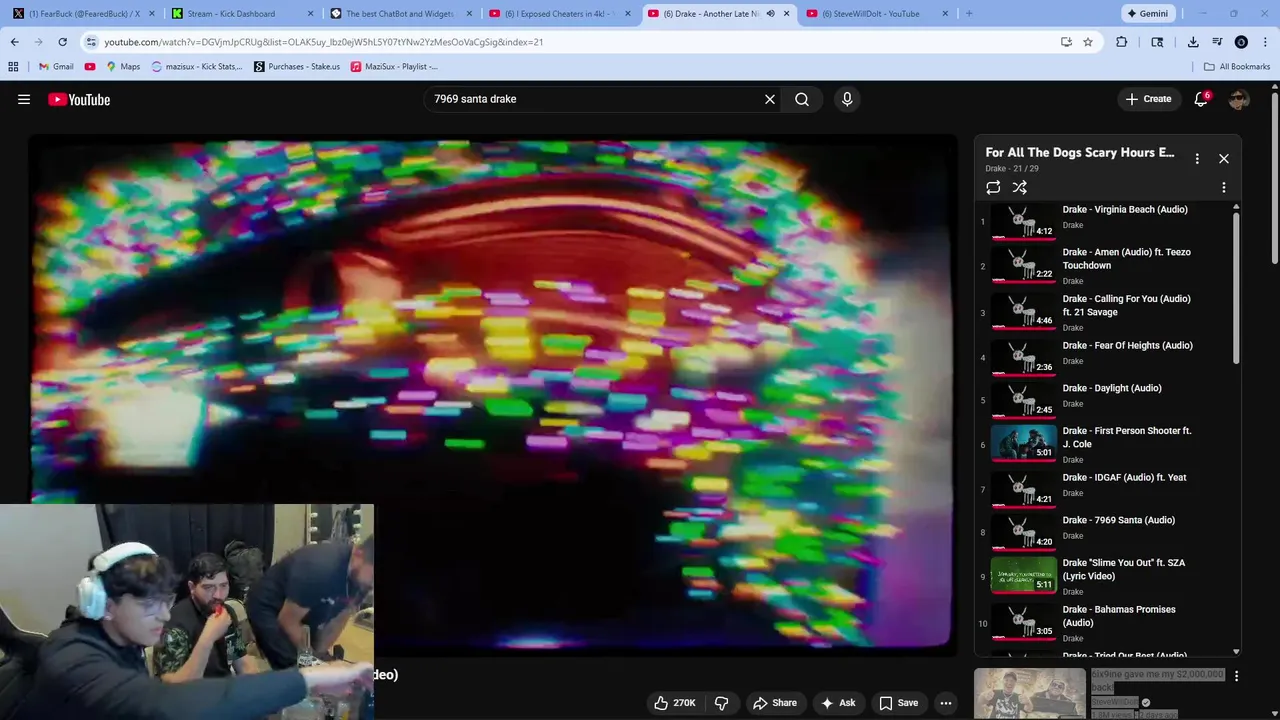1280x720 pixels.
Task: Open the YouTube hamburger guide menu
Action: (x=24, y=99)
